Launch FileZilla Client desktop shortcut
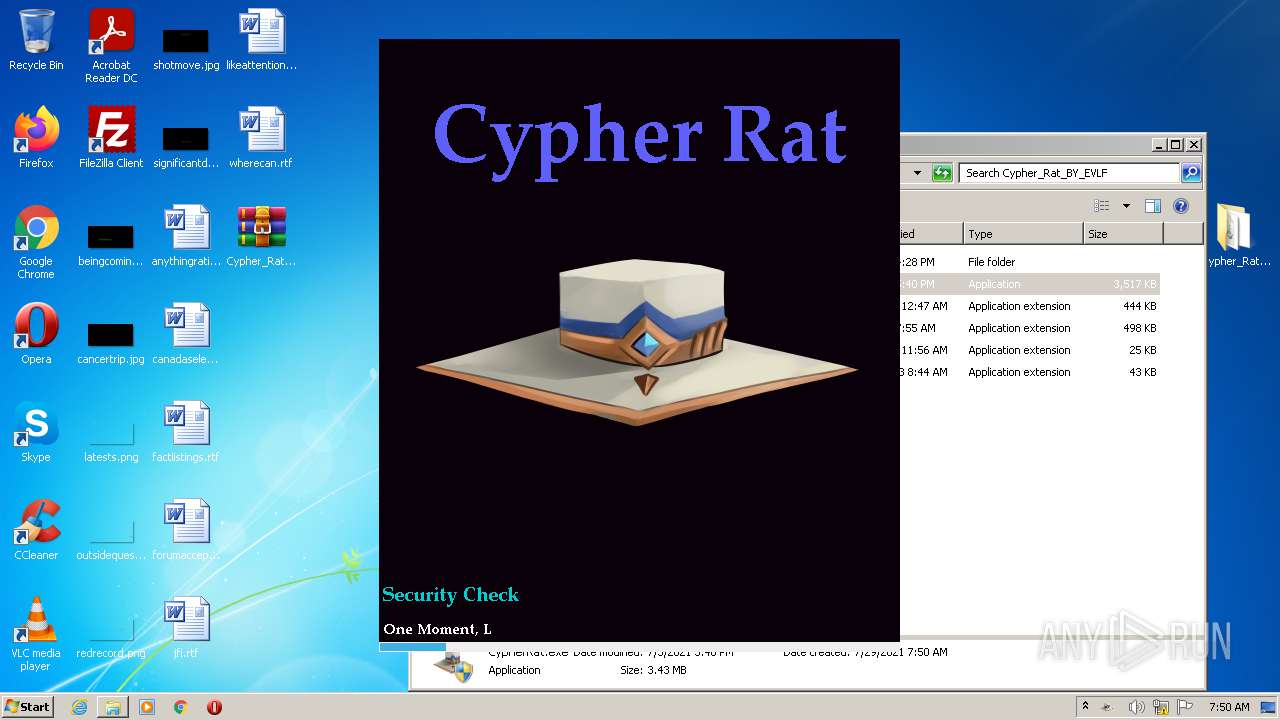This screenshot has height=720, width=1280. pyautogui.click(x=111, y=138)
